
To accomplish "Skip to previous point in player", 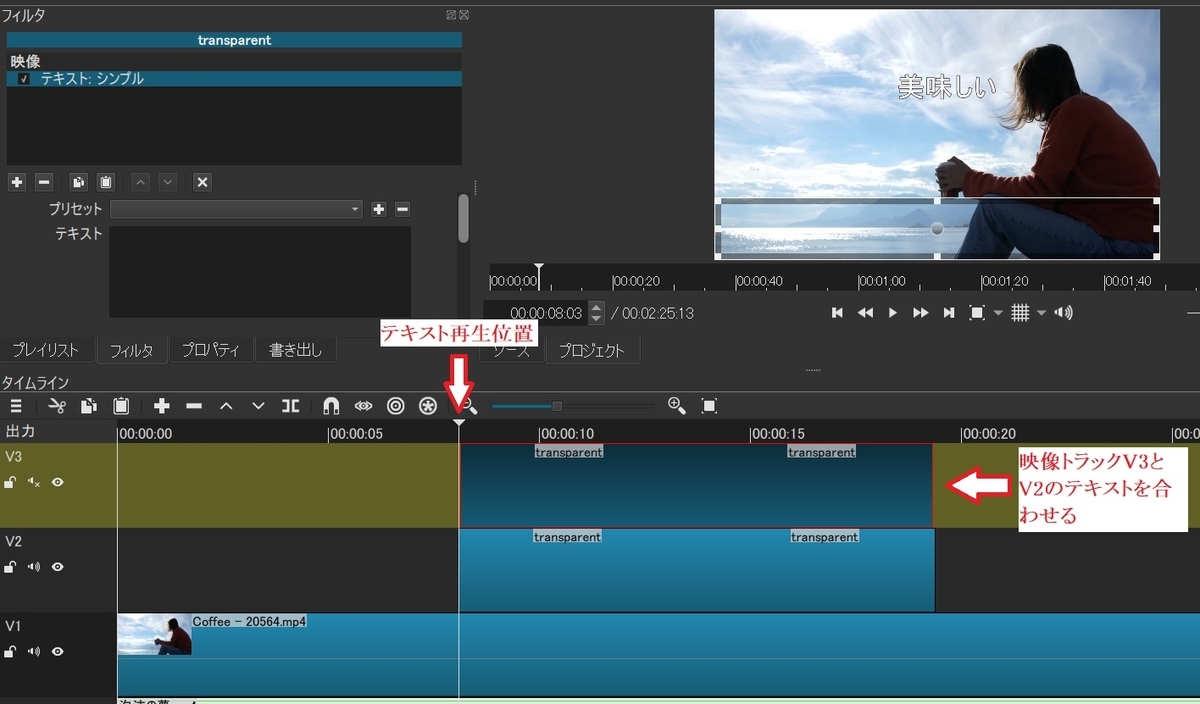I will pyautogui.click(x=838, y=313).
